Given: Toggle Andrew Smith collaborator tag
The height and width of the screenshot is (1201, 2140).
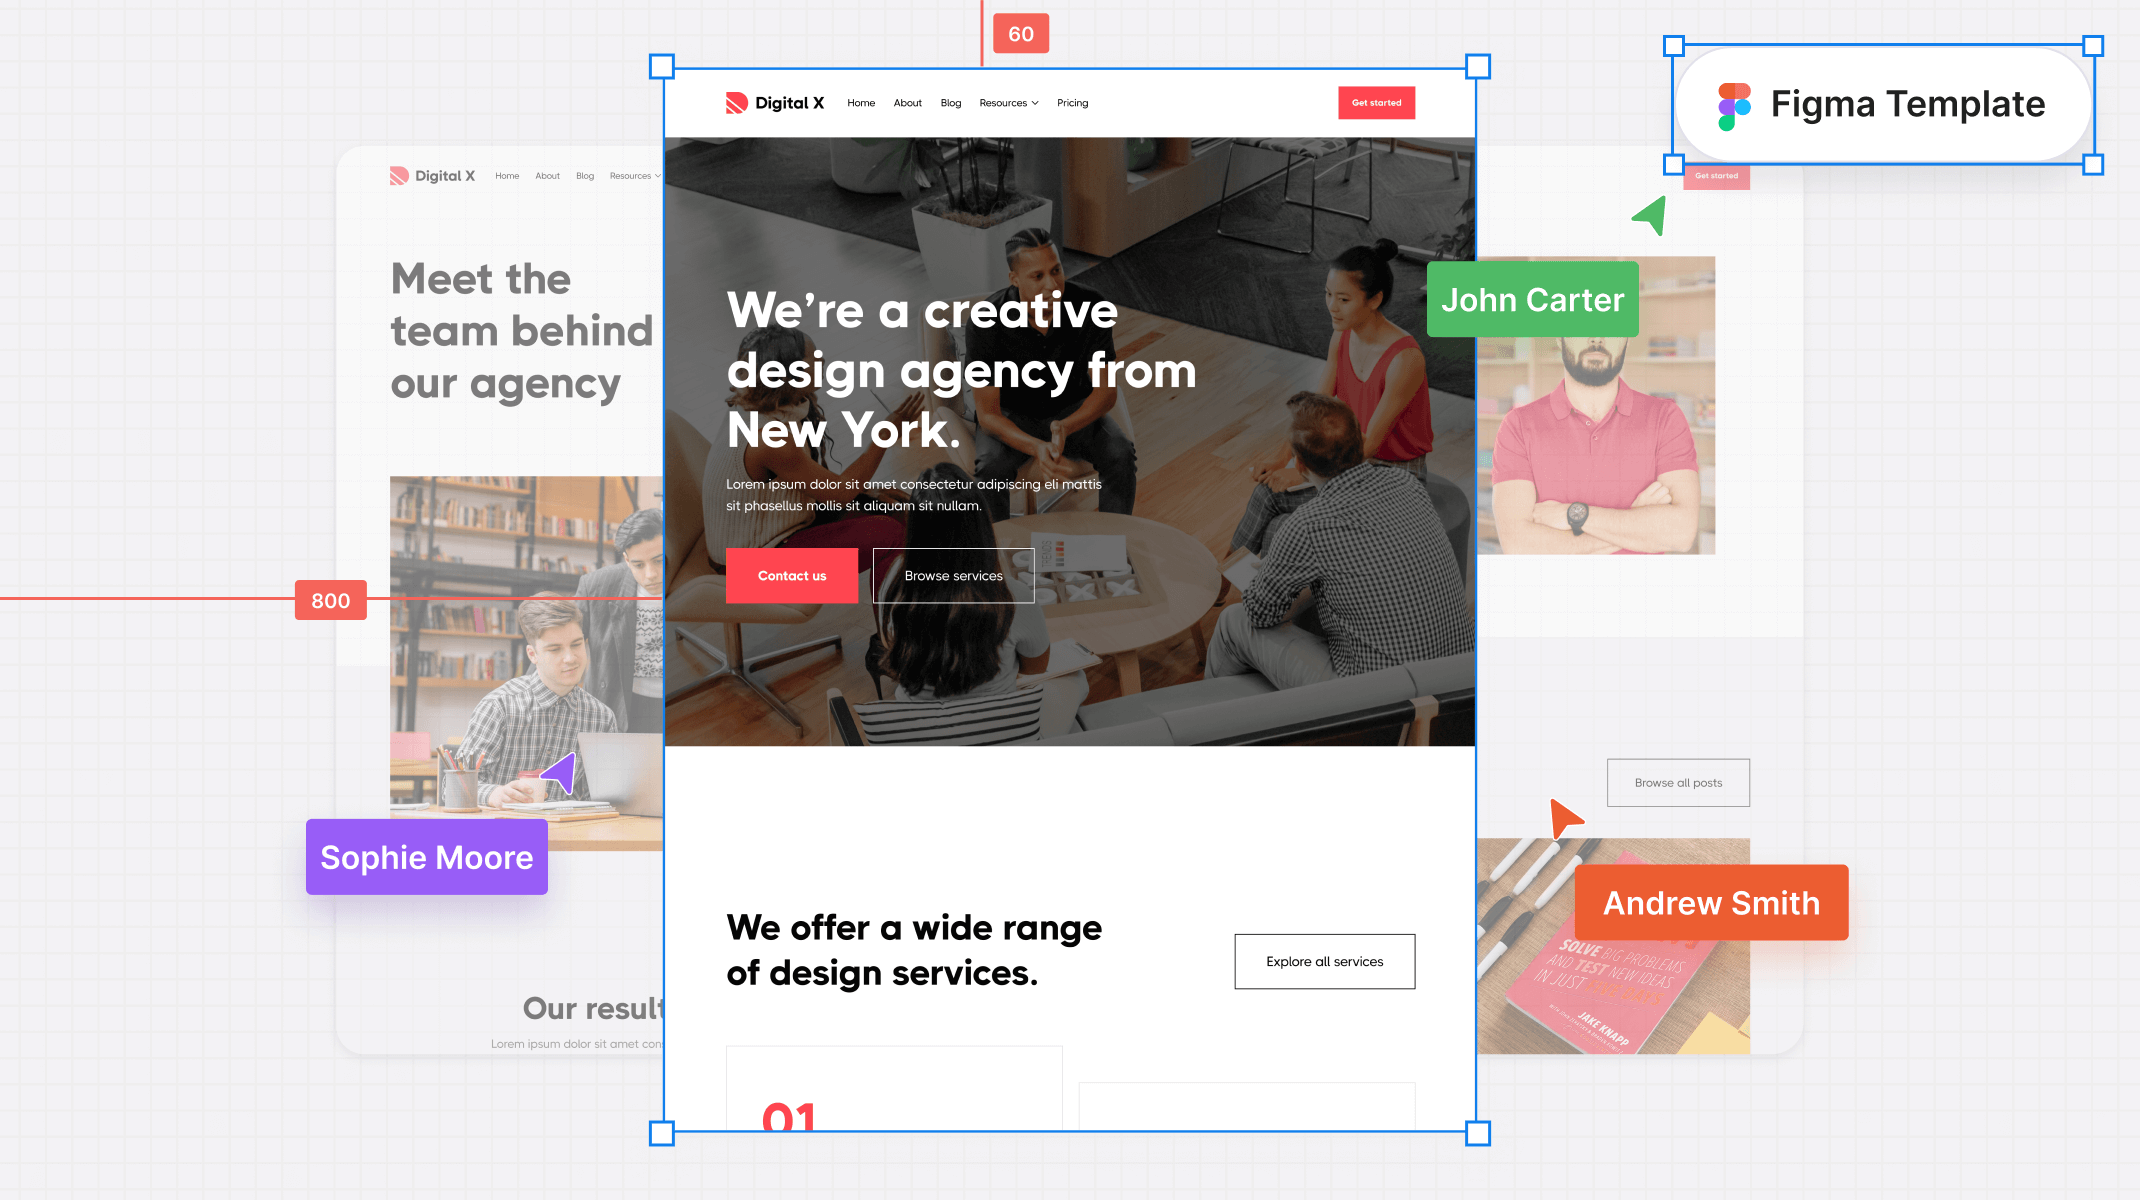Looking at the screenshot, I should point(1711,903).
